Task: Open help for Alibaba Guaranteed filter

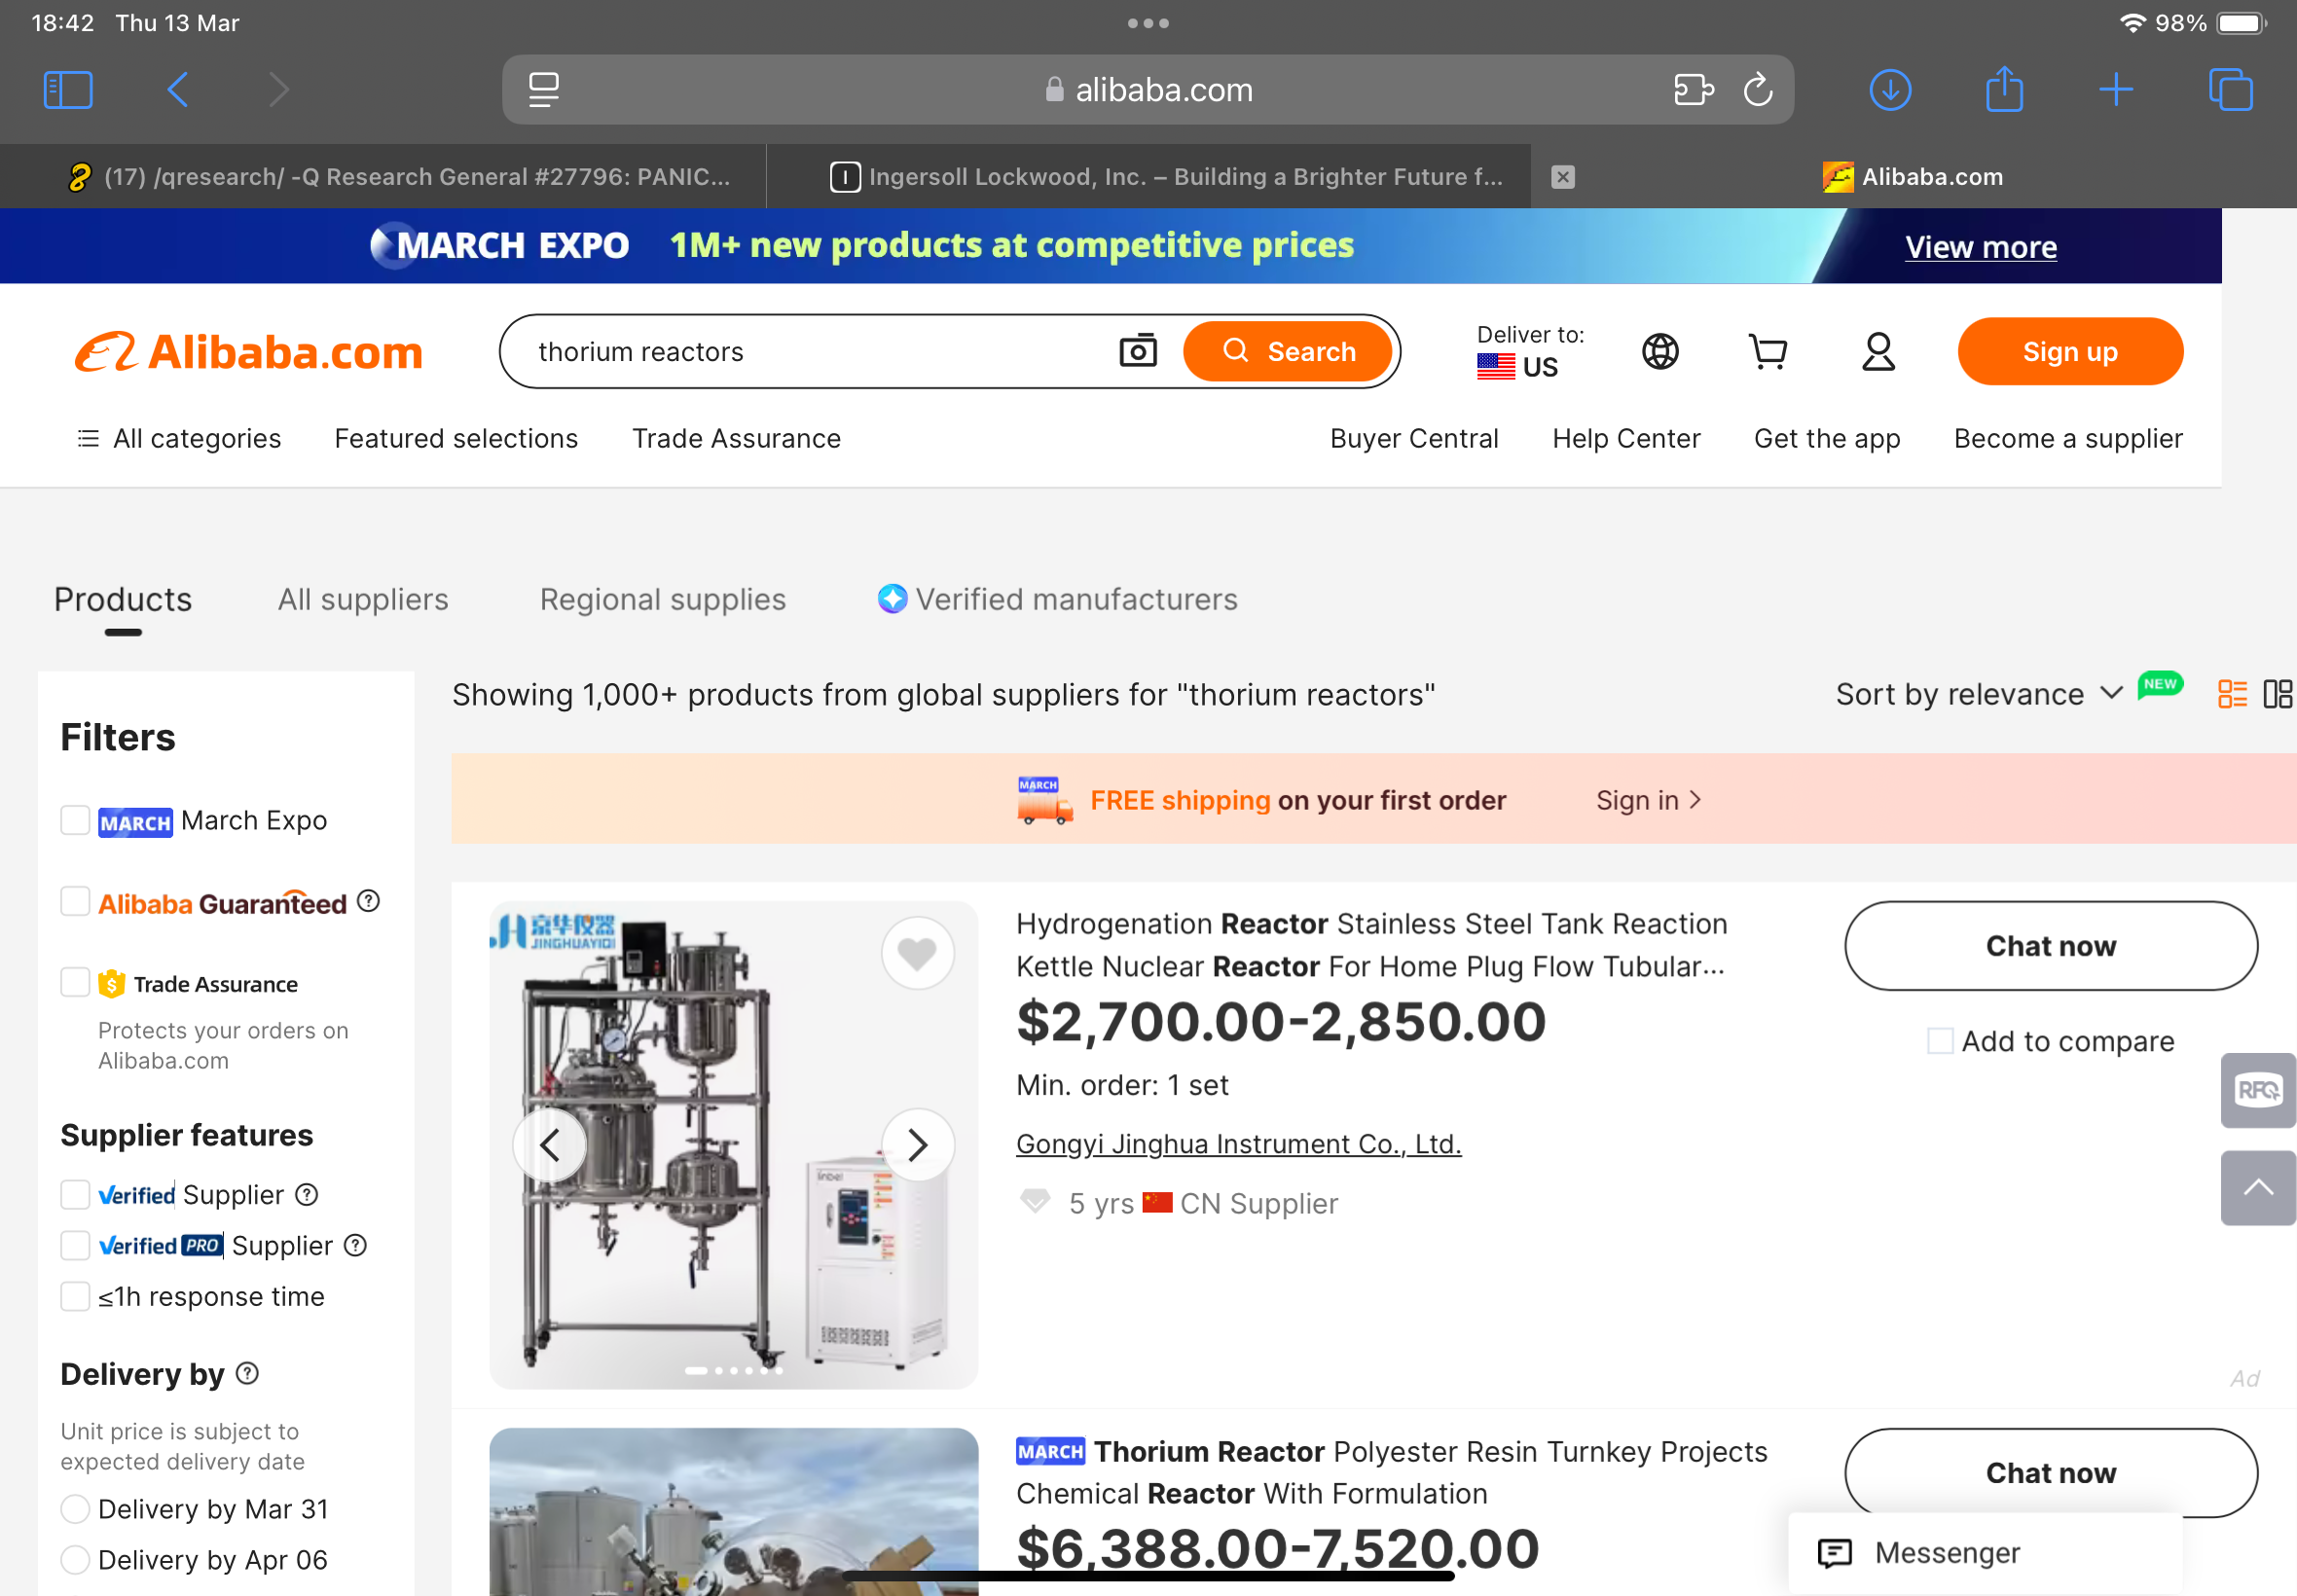Action: (369, 901)
